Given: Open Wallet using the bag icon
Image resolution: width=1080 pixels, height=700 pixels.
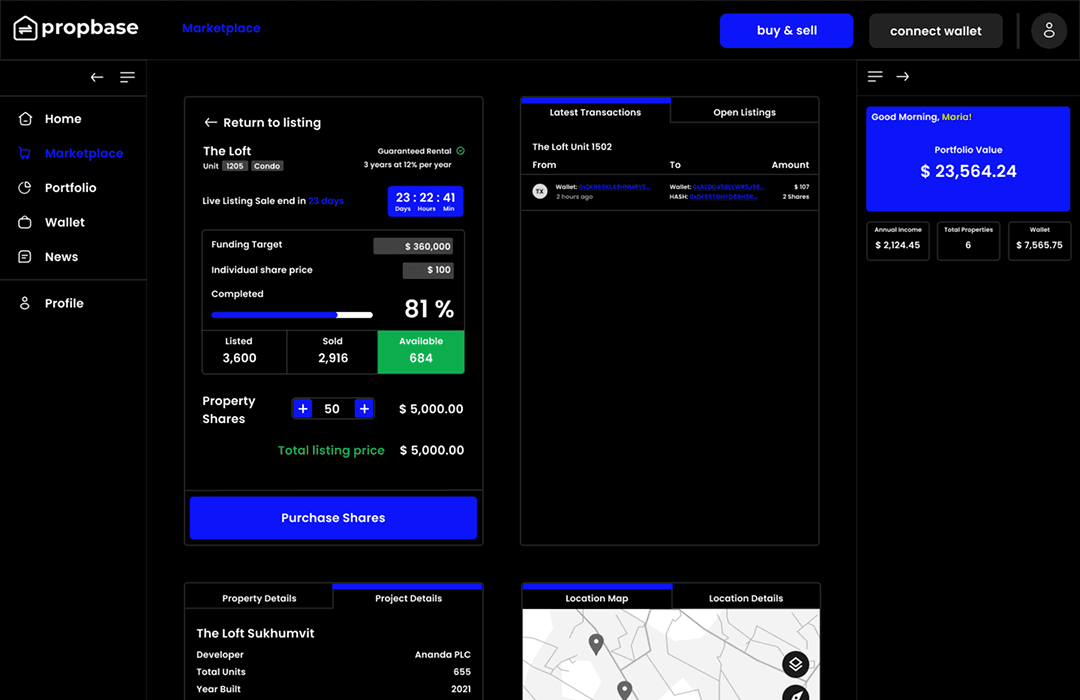Looking at the screenshot, I should [25, 222].
